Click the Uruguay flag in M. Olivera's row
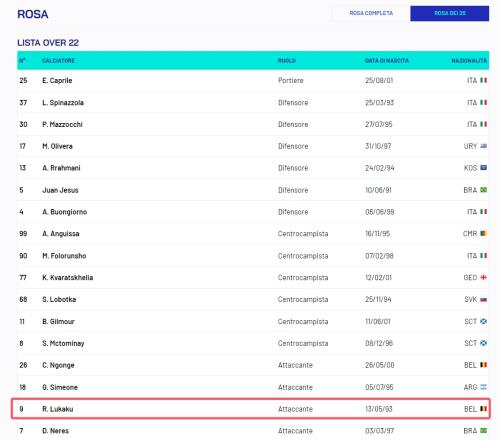Viewport: 500px width, 440px height. click(x=483, y=146)
